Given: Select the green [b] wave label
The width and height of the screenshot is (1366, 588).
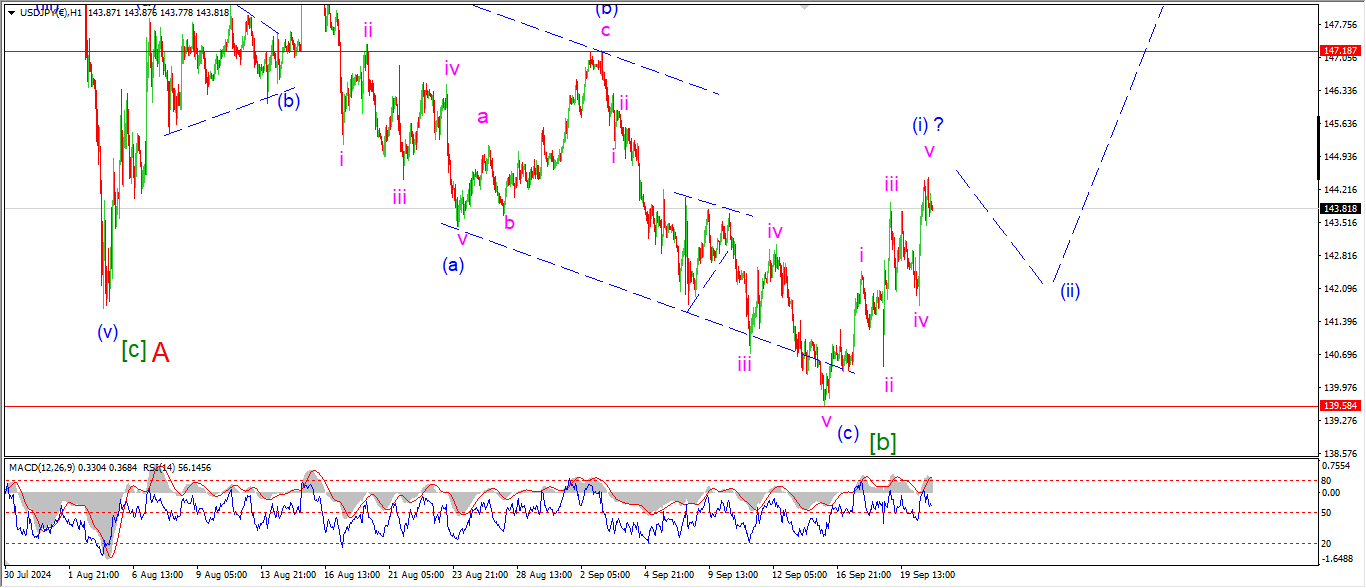Looking at the screenshot, I should click(881, 441).
